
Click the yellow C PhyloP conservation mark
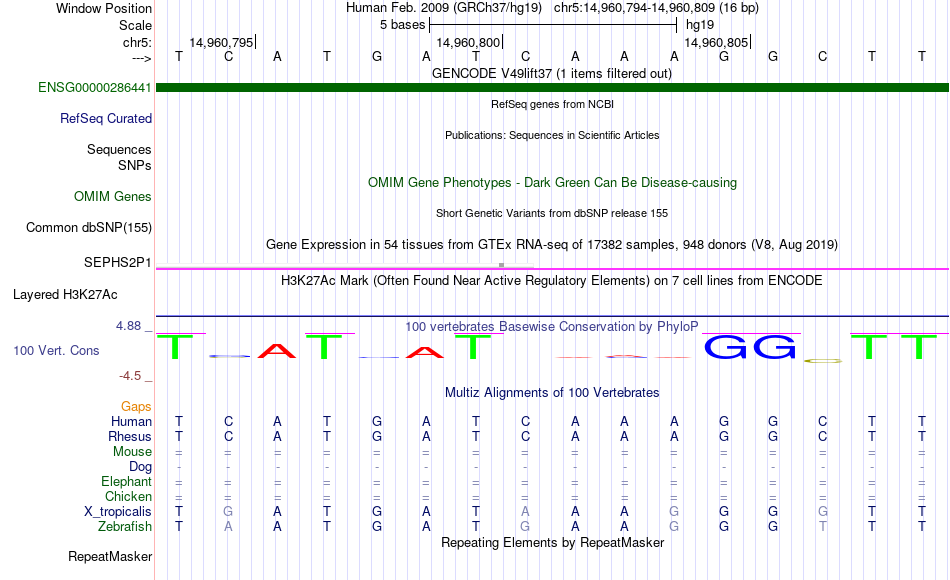pyautogui.click(x=823, y=361)
